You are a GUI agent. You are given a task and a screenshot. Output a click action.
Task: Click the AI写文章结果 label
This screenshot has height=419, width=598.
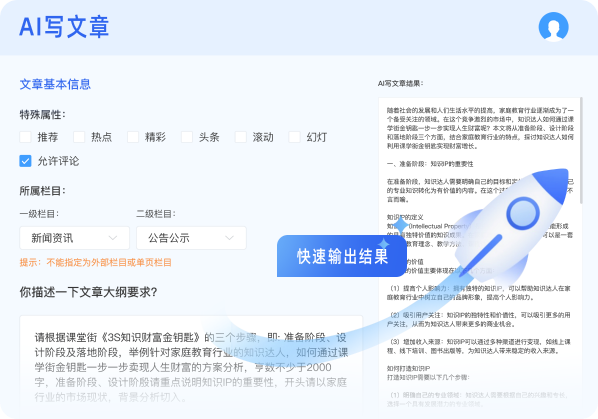400,83
